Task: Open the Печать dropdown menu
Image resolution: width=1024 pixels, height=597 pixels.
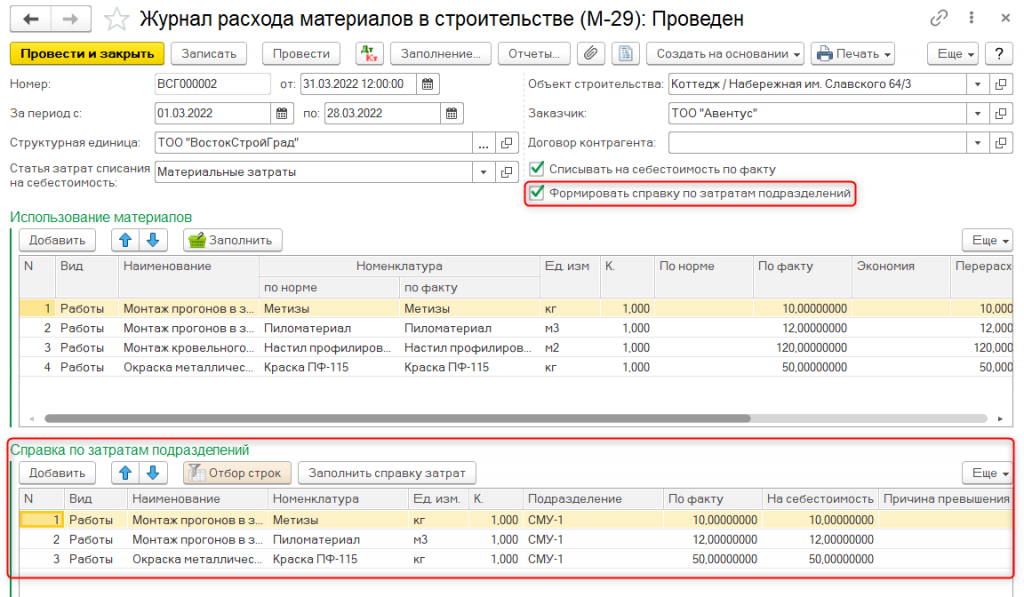Action: (x=852, y=53)
